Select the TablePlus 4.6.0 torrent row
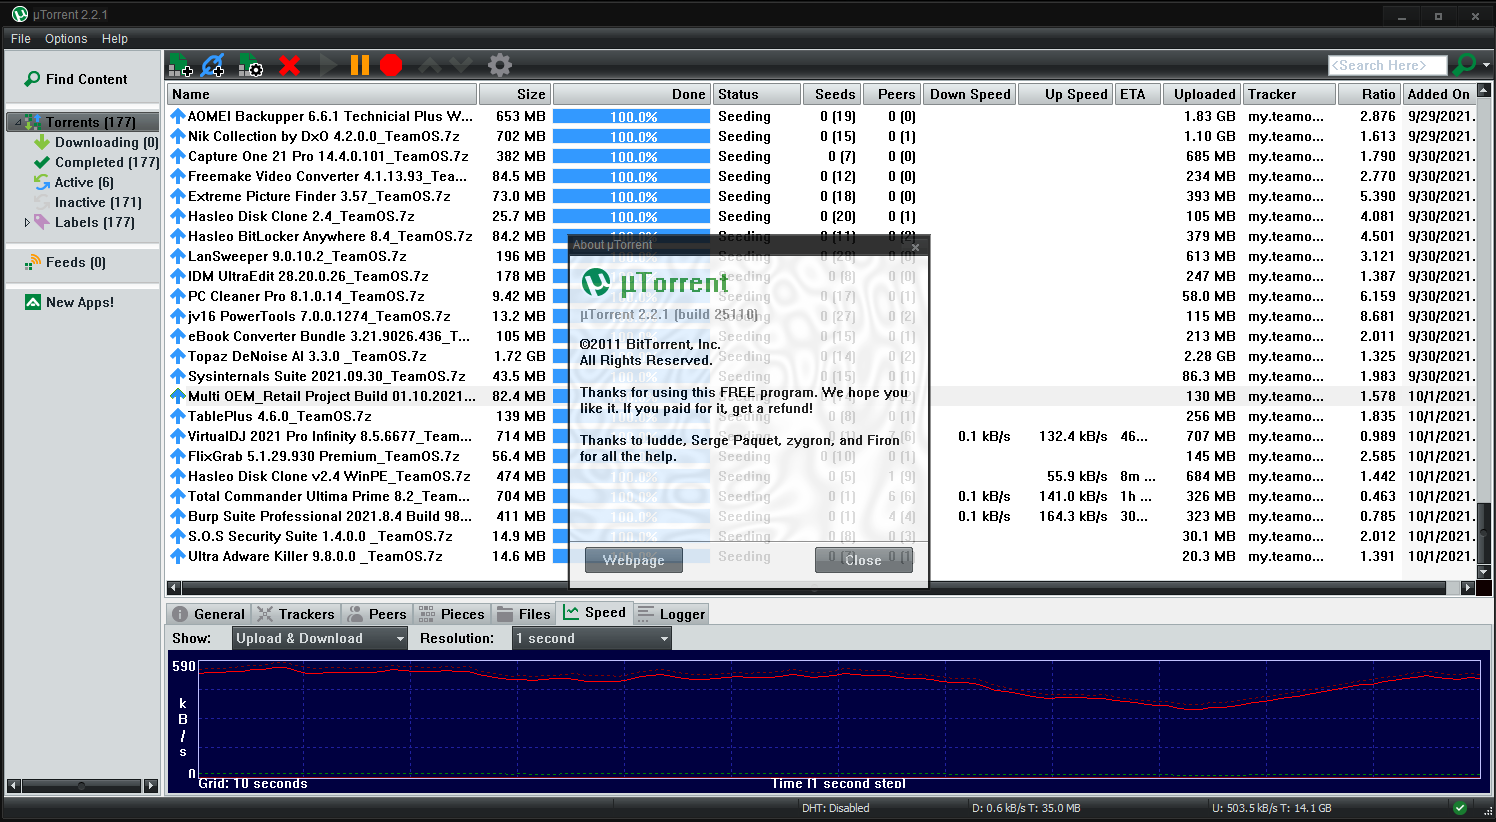1496x822 pixels. [820, 416]
